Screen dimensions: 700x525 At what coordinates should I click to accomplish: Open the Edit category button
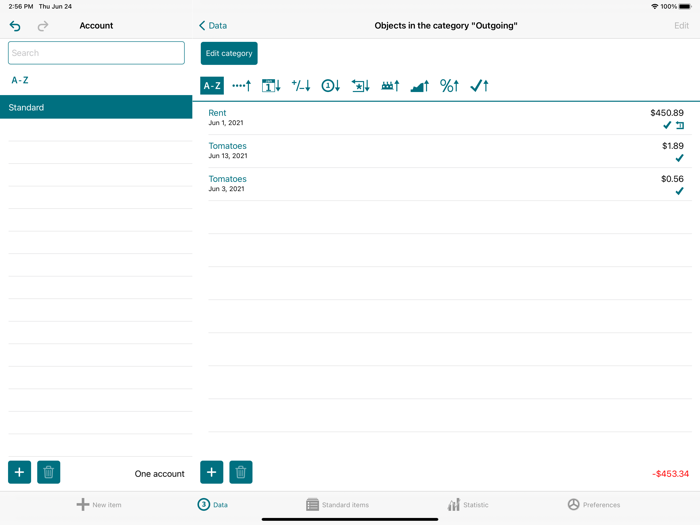pos(229,53)
